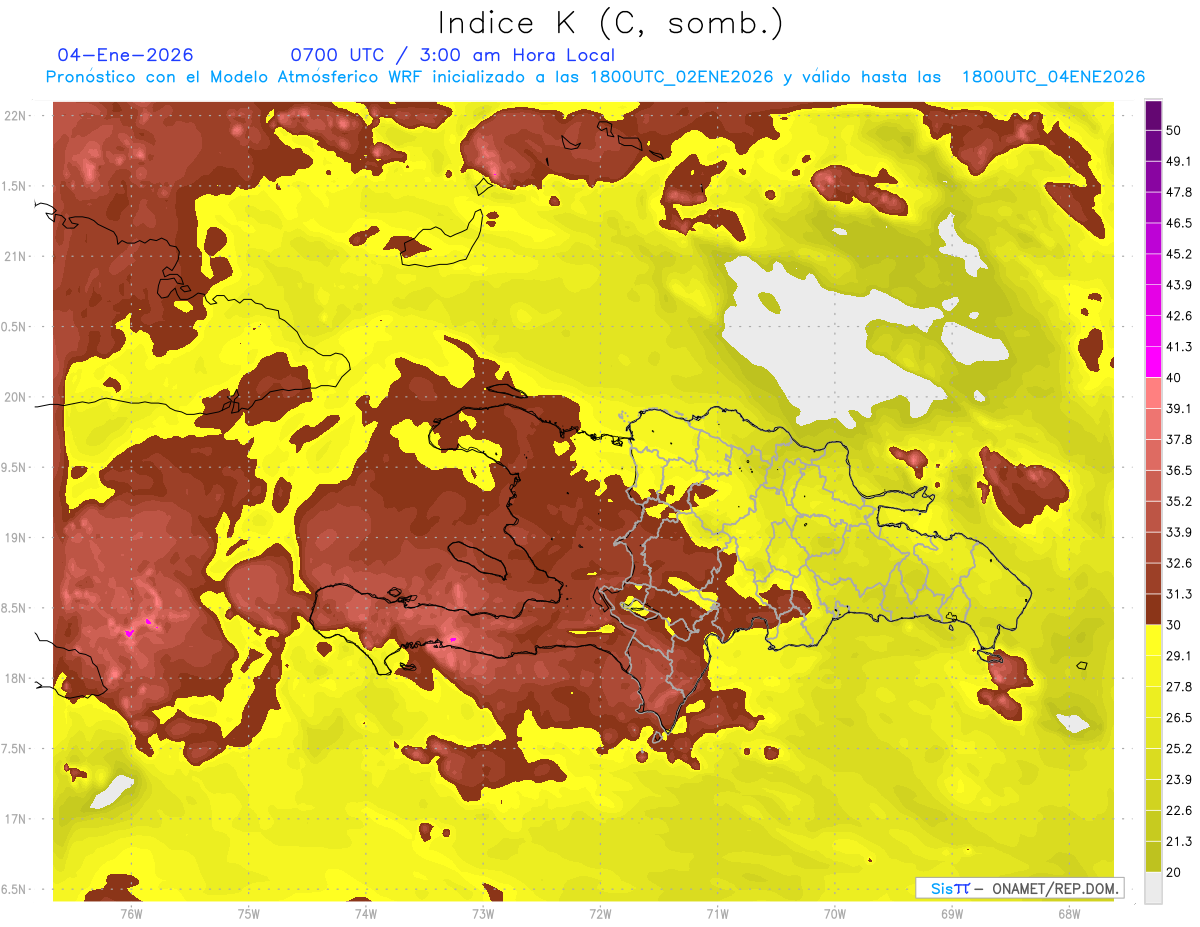The image size is (1200, 927).
Task: Click the colorbar value '25.2'
Action: [1179, 748]
